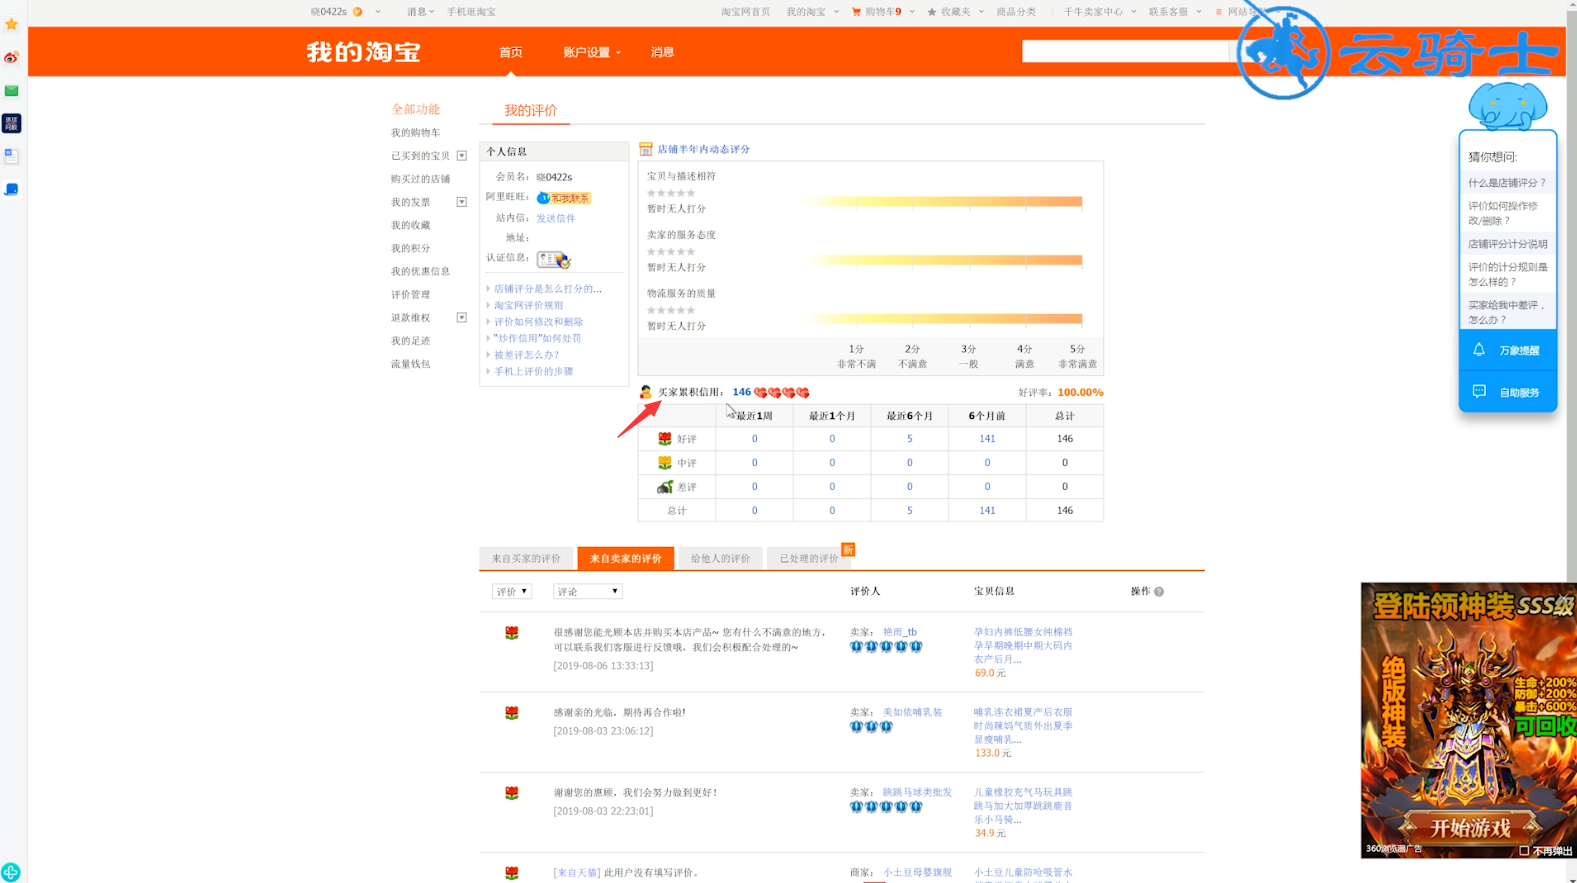Switch to 来自买家的评价 tab

(x=526, y=559)
